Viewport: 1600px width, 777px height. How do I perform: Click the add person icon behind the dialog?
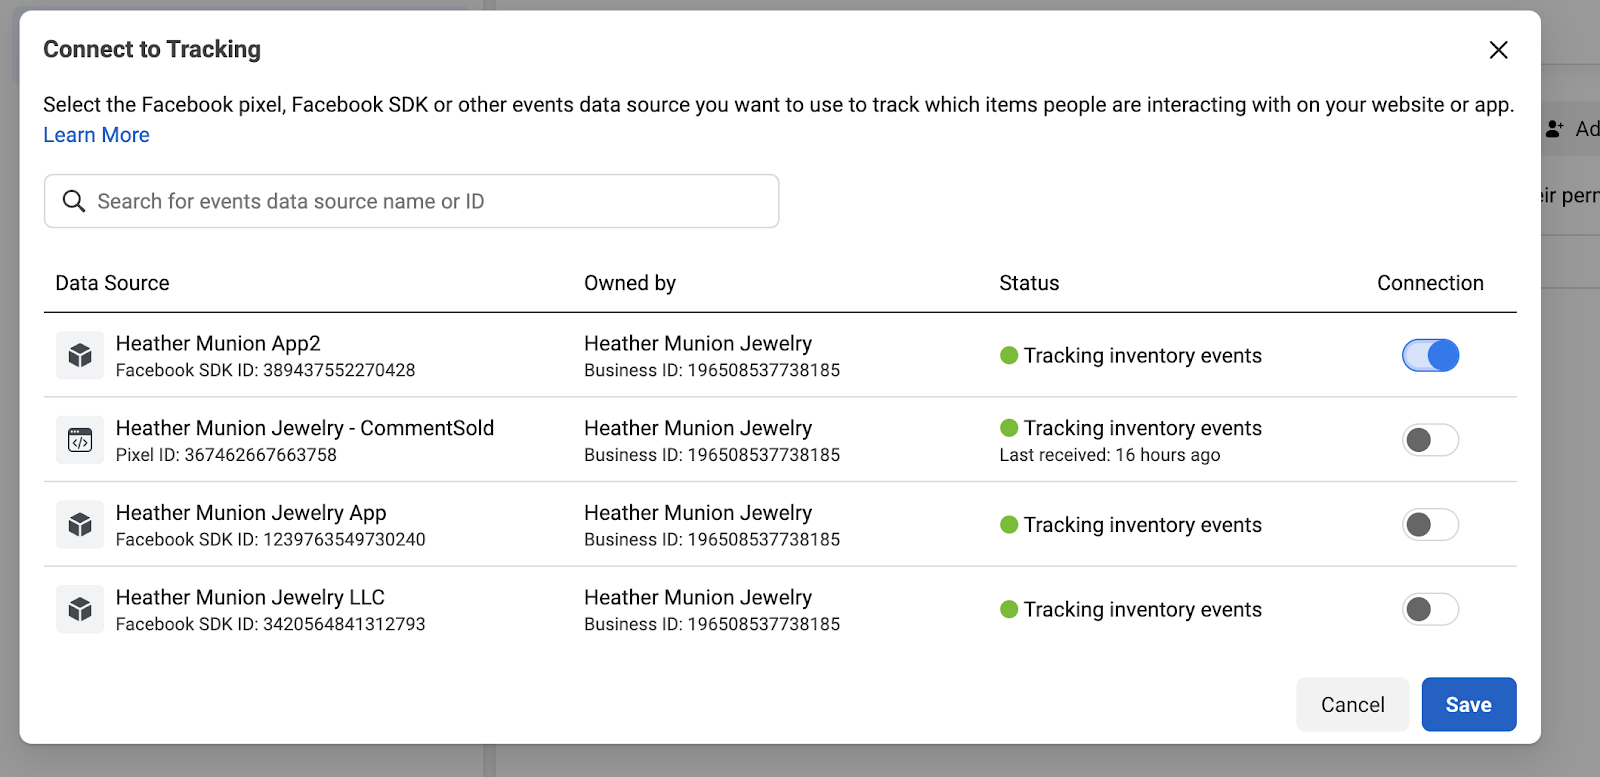pyautogui.click(x=1555, y=129)
